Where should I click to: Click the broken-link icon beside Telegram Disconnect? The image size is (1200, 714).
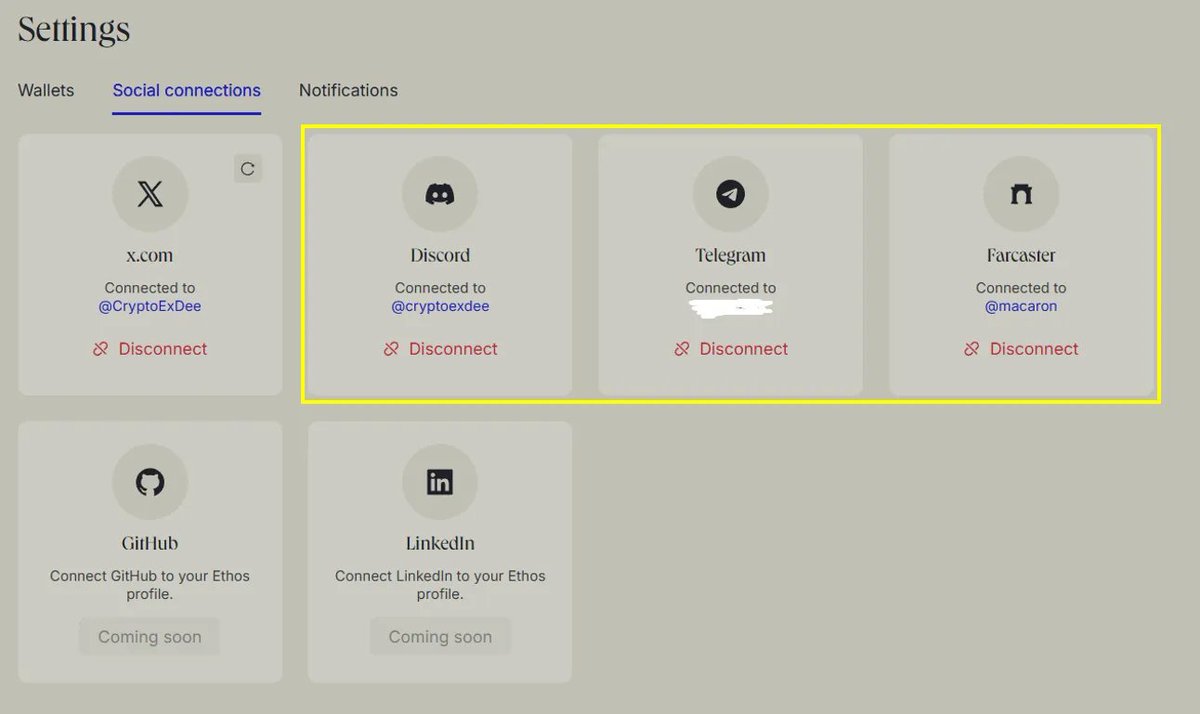[x=682, y=349]
